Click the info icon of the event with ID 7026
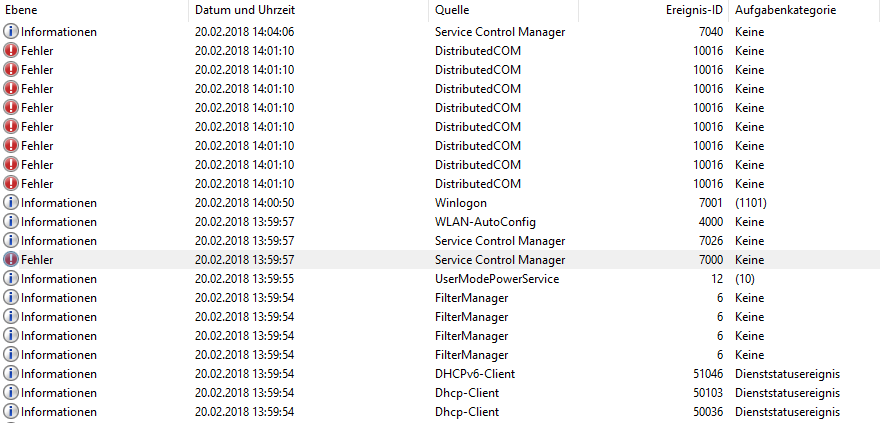This screenshot has width=880, height=423. pyautogui.click(x=11, y=241)
